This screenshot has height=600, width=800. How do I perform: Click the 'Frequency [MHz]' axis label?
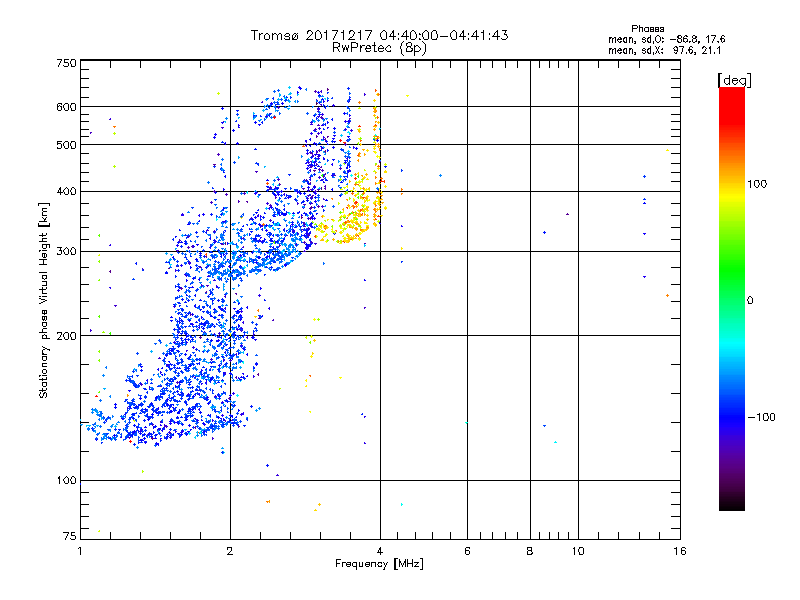[379, 564]
